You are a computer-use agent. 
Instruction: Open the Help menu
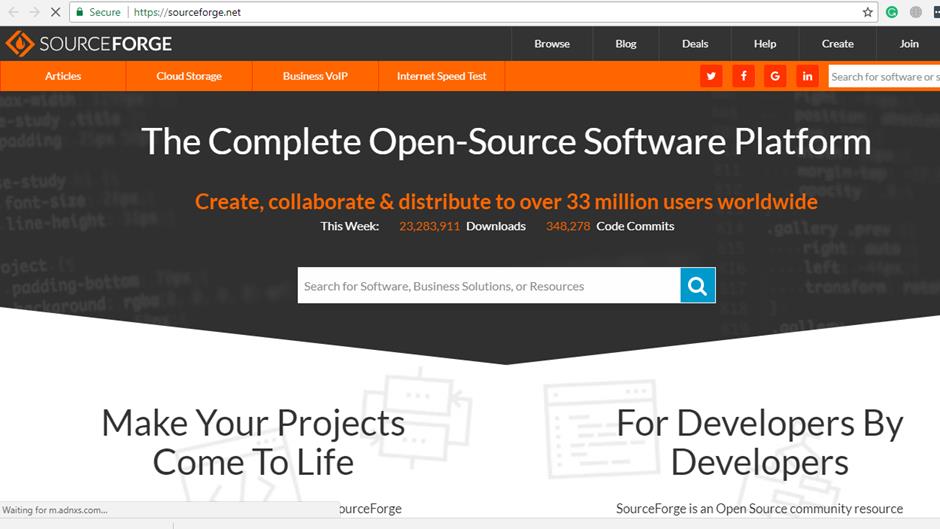pyautogui.click(x=765, y=44)
